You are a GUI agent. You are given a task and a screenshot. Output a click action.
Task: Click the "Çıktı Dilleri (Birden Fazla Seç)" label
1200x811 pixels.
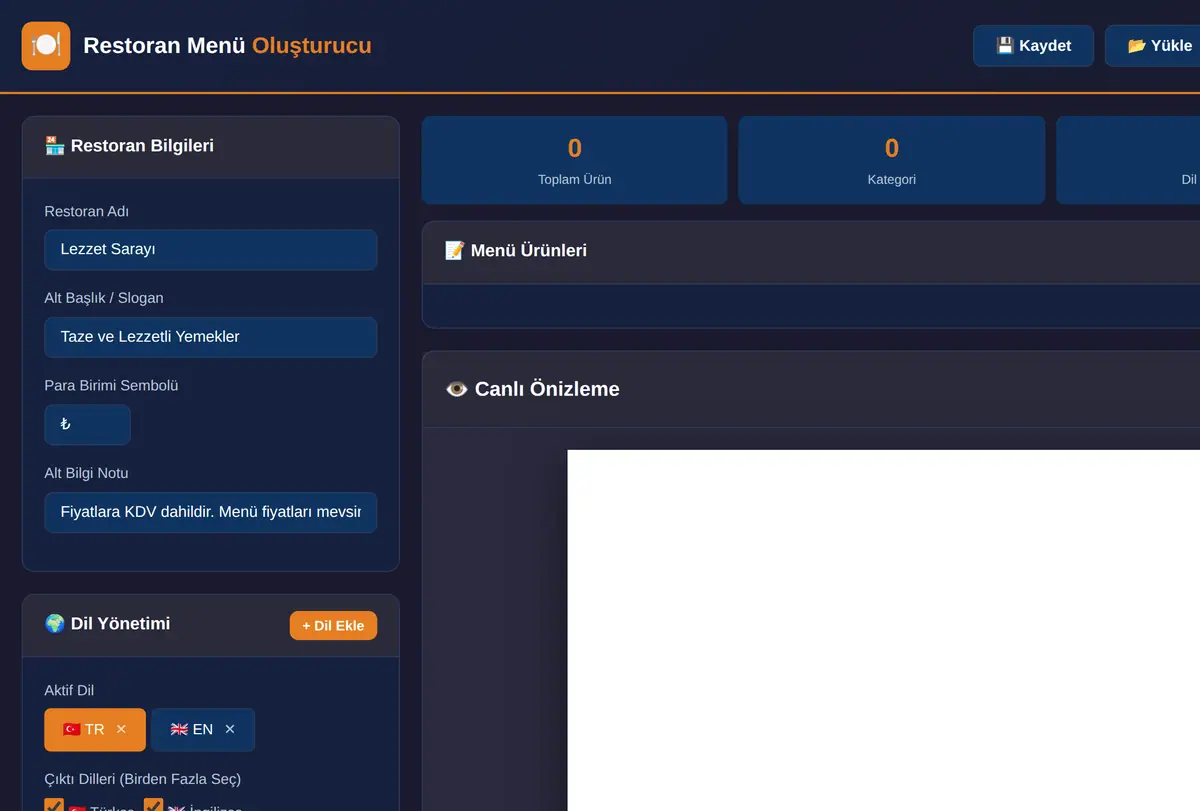tap(143, 779)
